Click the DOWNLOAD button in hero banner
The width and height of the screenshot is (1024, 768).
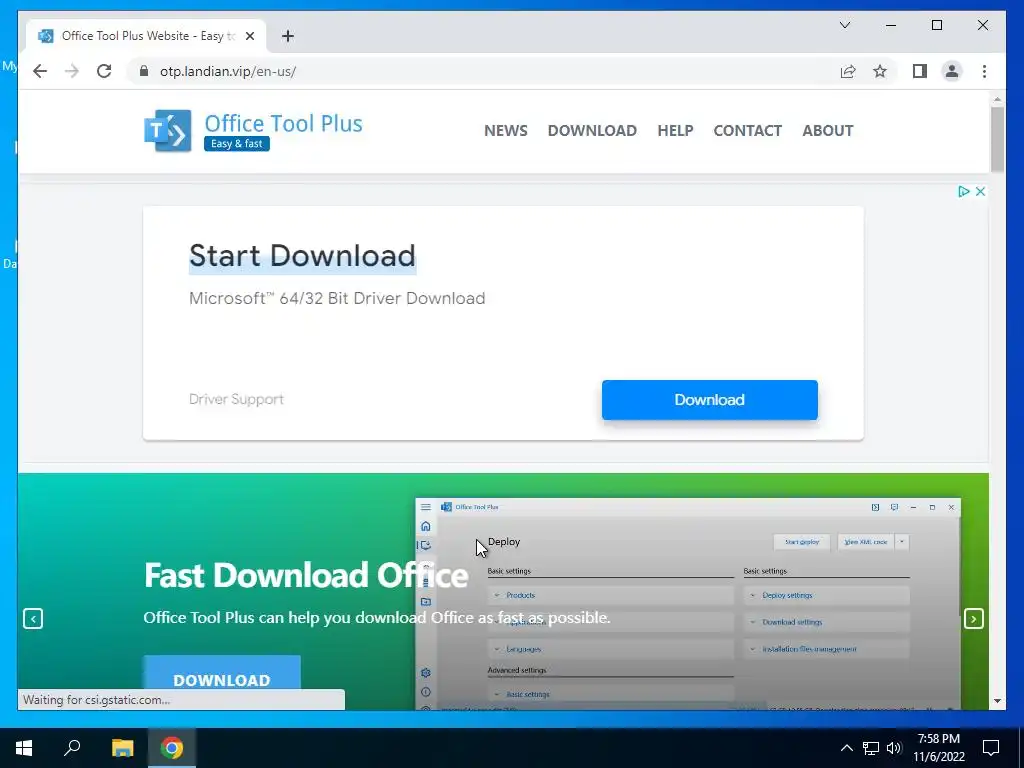point(222,673)
